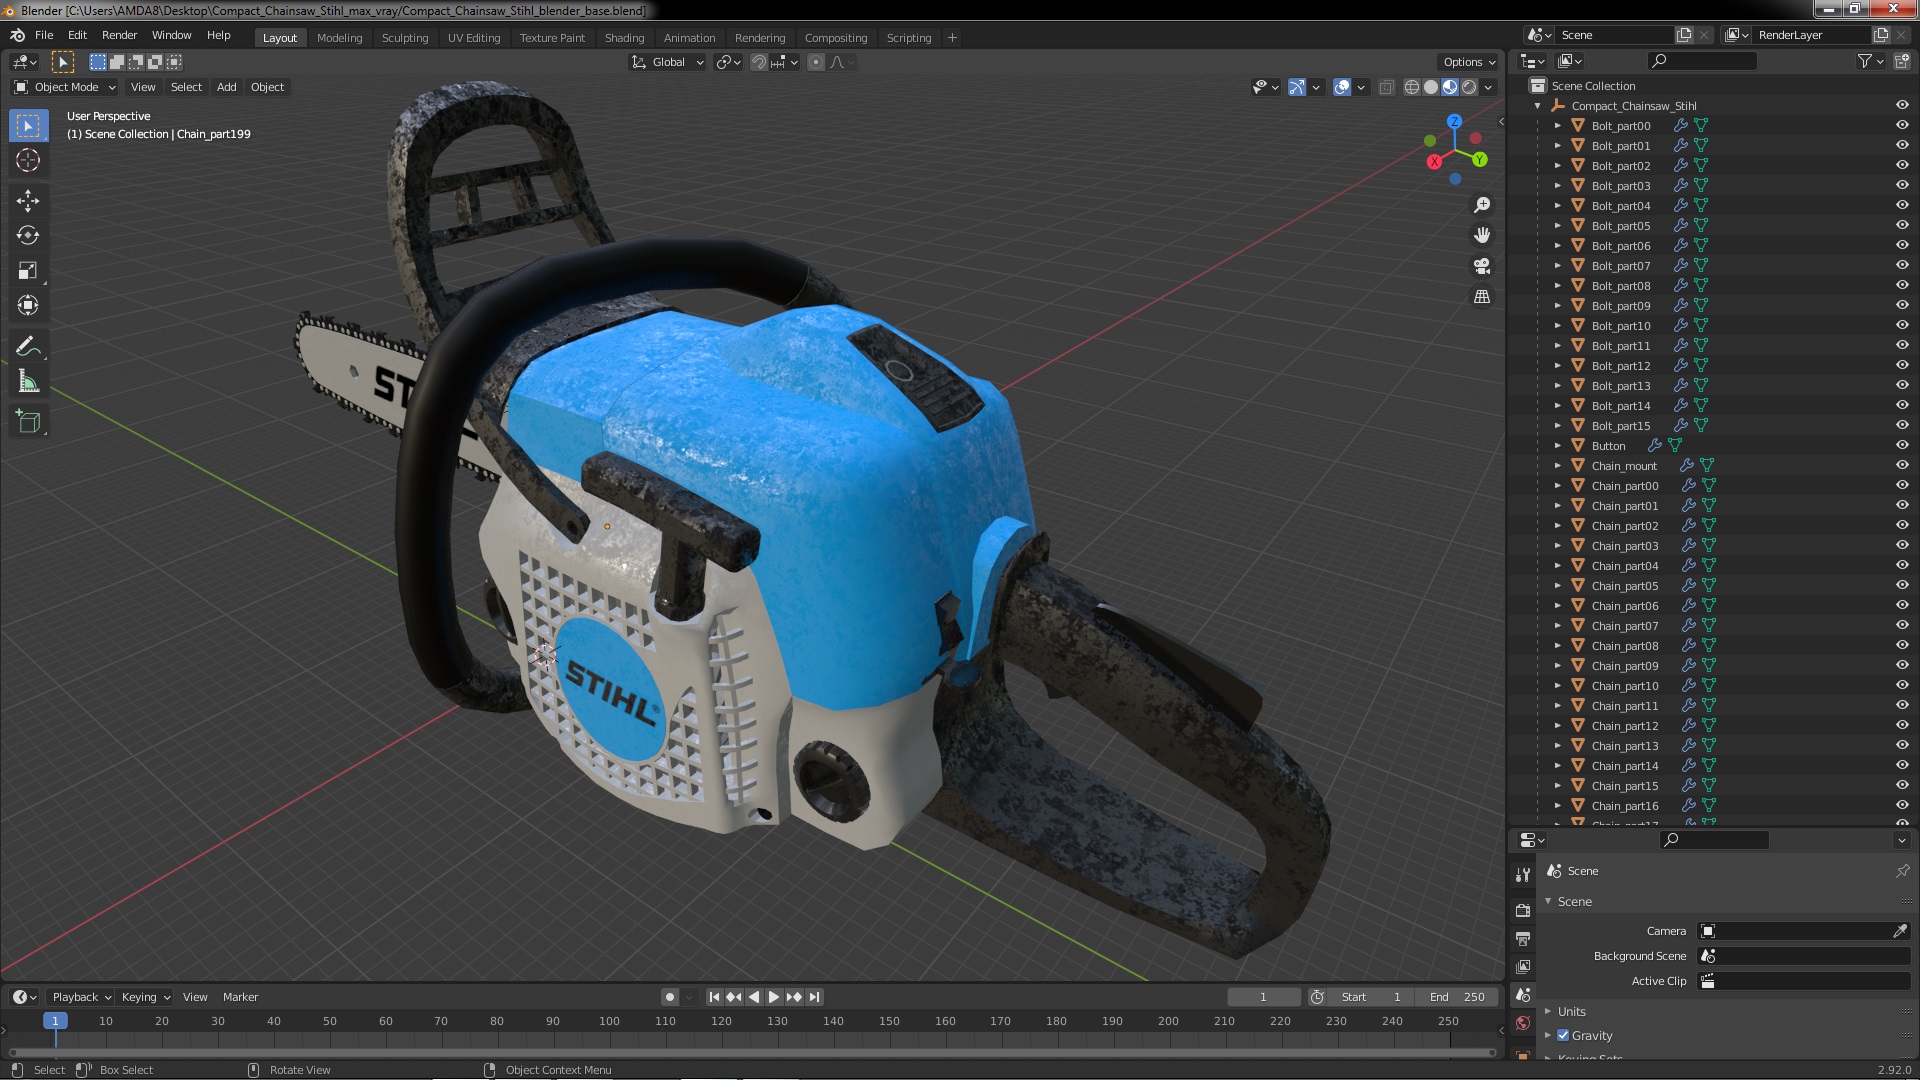Click the viewport zoom magnifier icon
Screen dimensions: 1920x1080
(x=1482, y=205)
